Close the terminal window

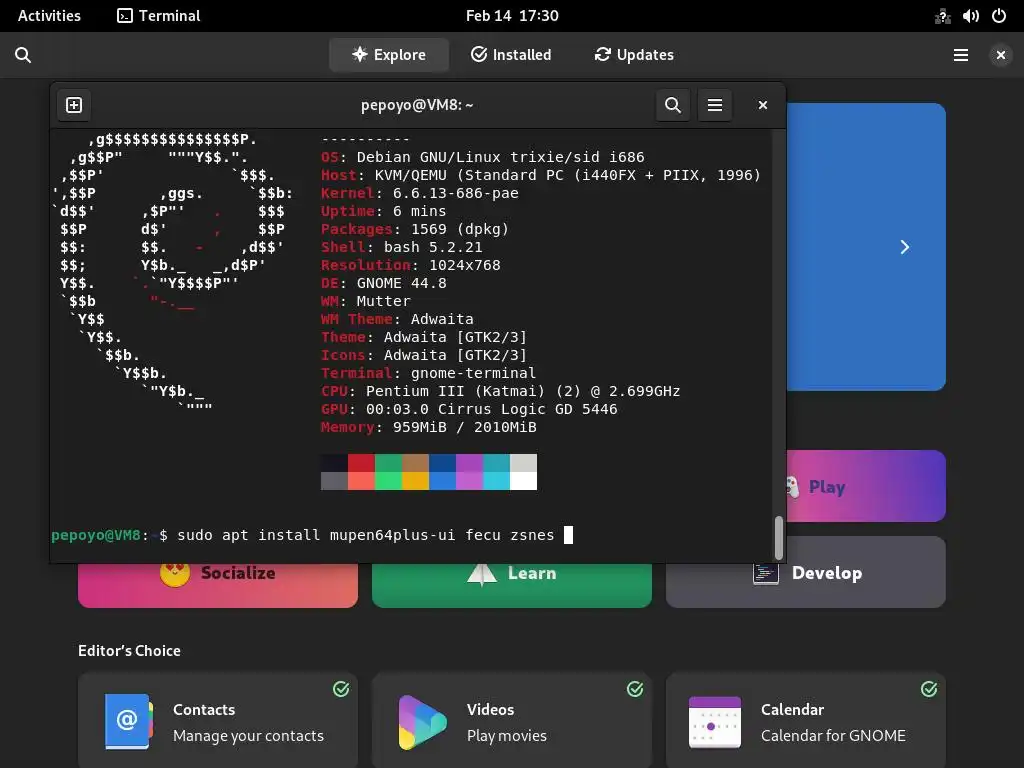pos(762,105)
